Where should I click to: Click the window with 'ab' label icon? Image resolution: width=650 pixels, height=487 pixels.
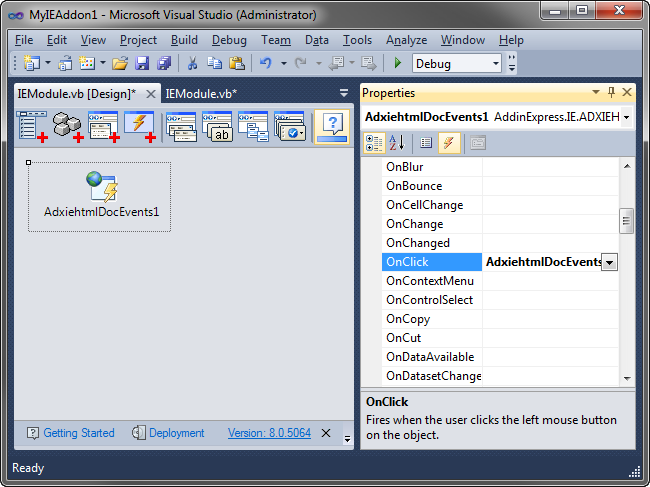217,127
